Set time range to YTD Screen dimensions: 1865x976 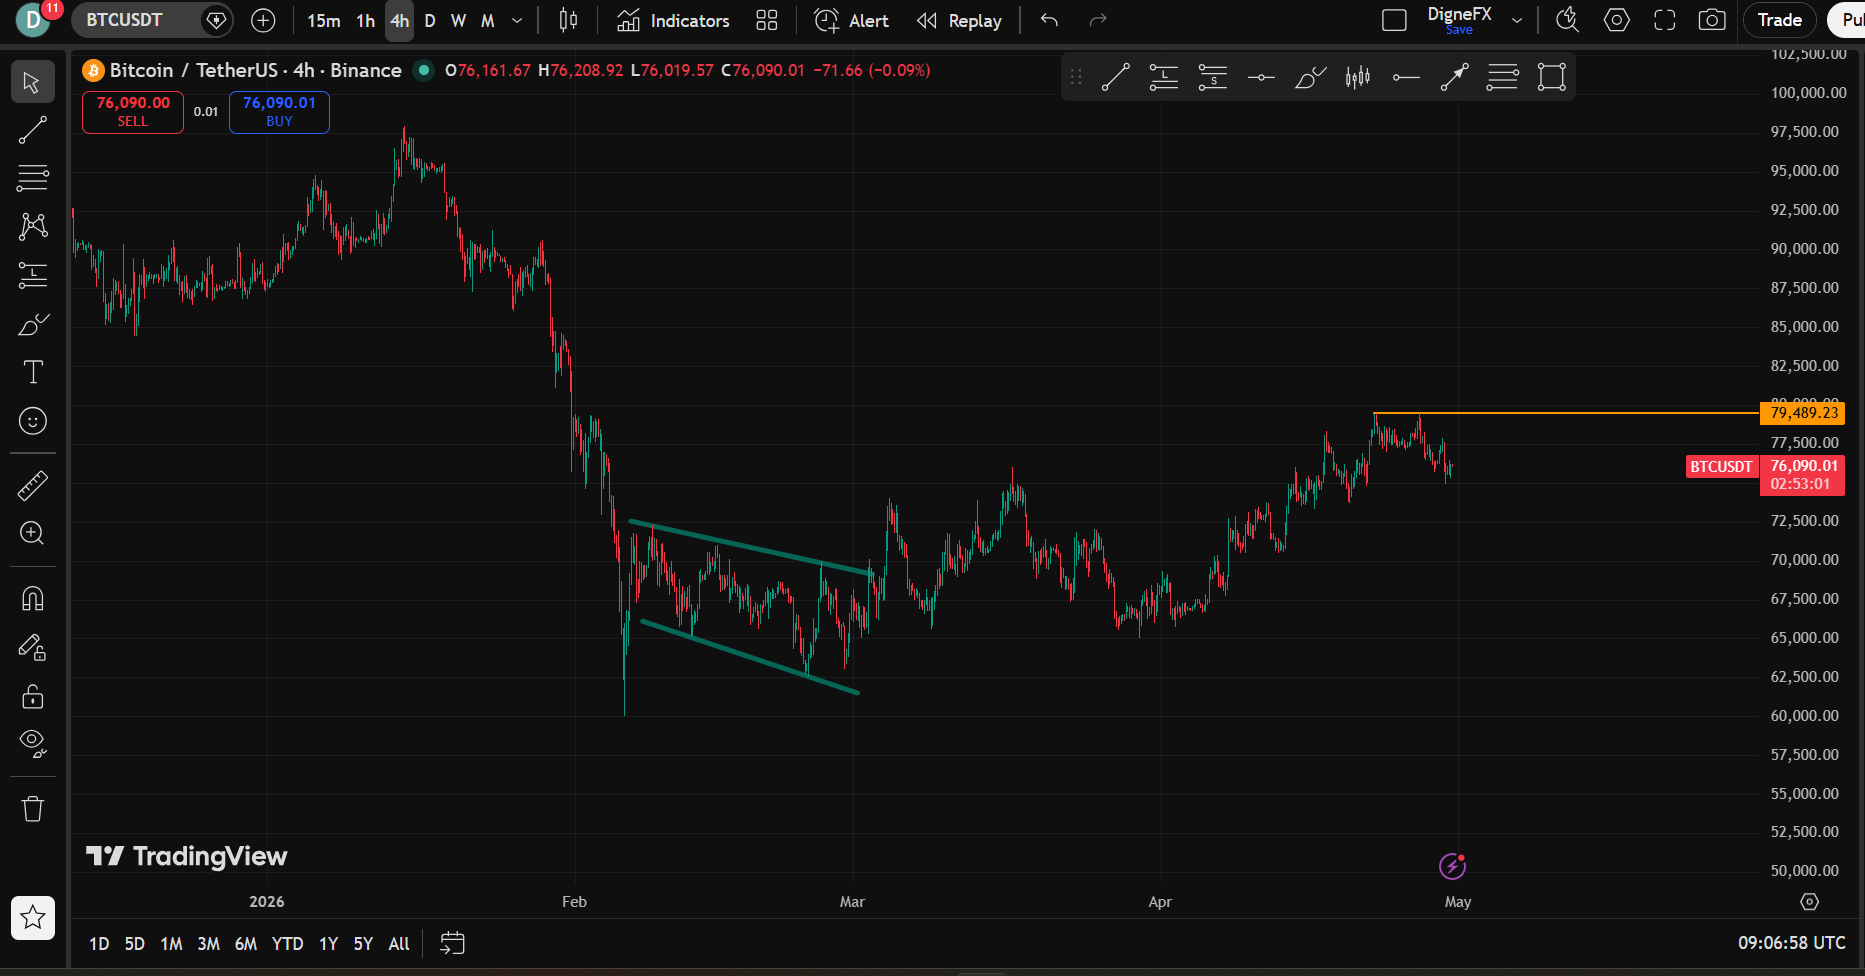coord(288,943)
